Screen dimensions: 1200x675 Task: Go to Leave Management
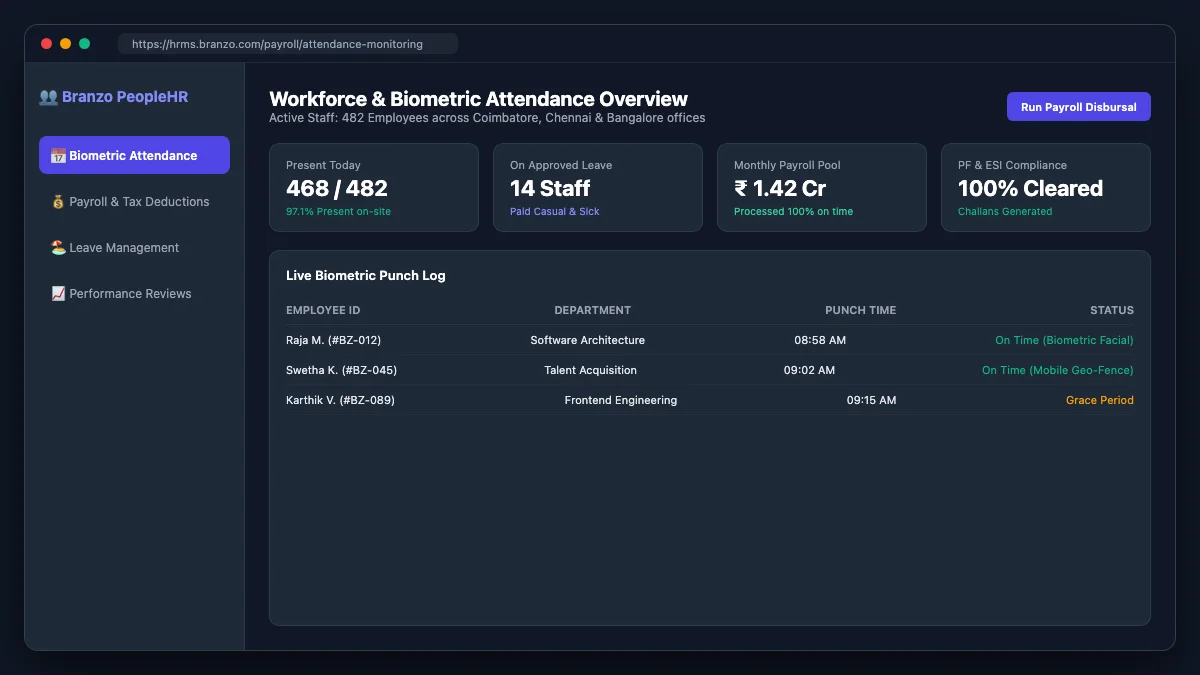pos(134,247)
